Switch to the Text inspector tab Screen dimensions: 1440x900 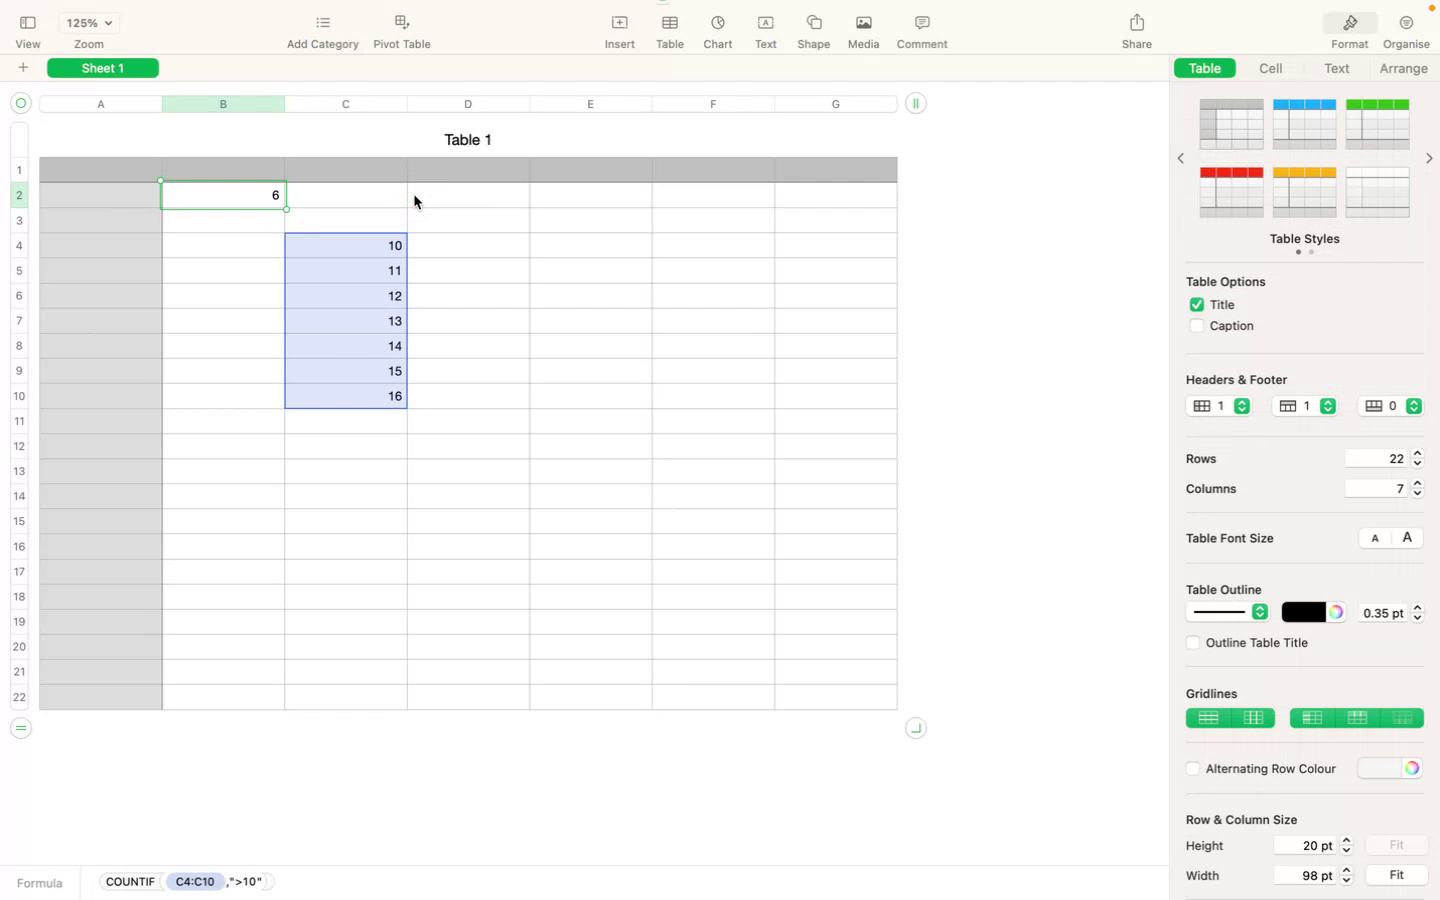click(1337, 68)
